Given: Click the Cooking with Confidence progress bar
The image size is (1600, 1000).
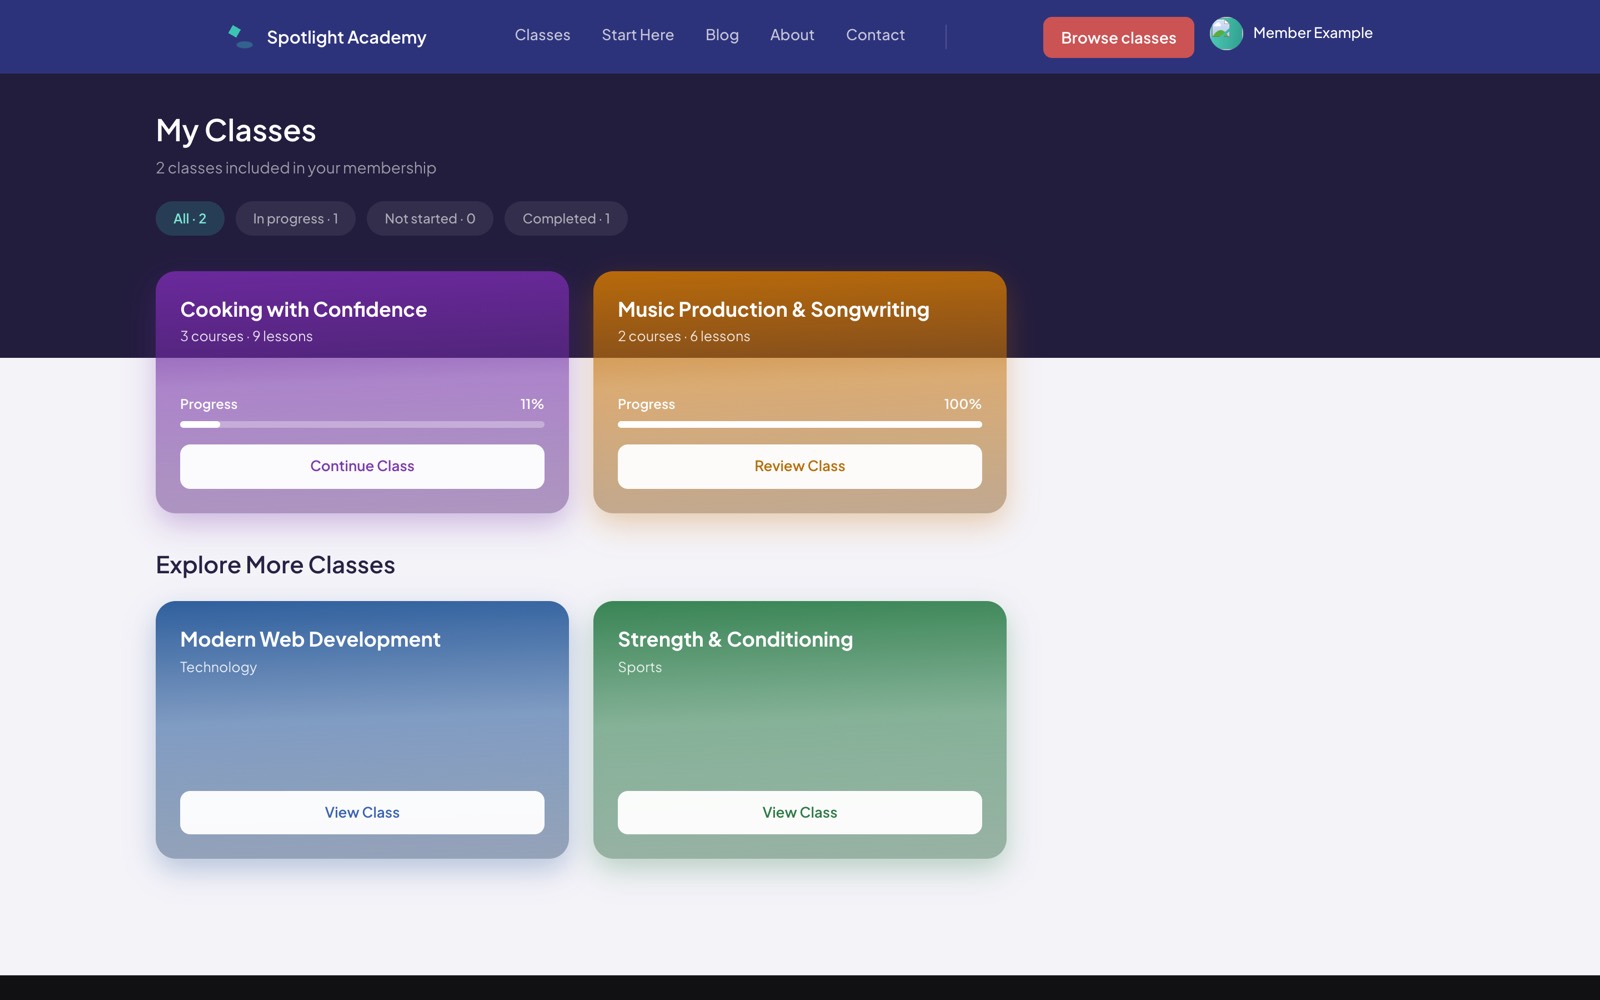Looking at the screenshot, I should (362, 424).
